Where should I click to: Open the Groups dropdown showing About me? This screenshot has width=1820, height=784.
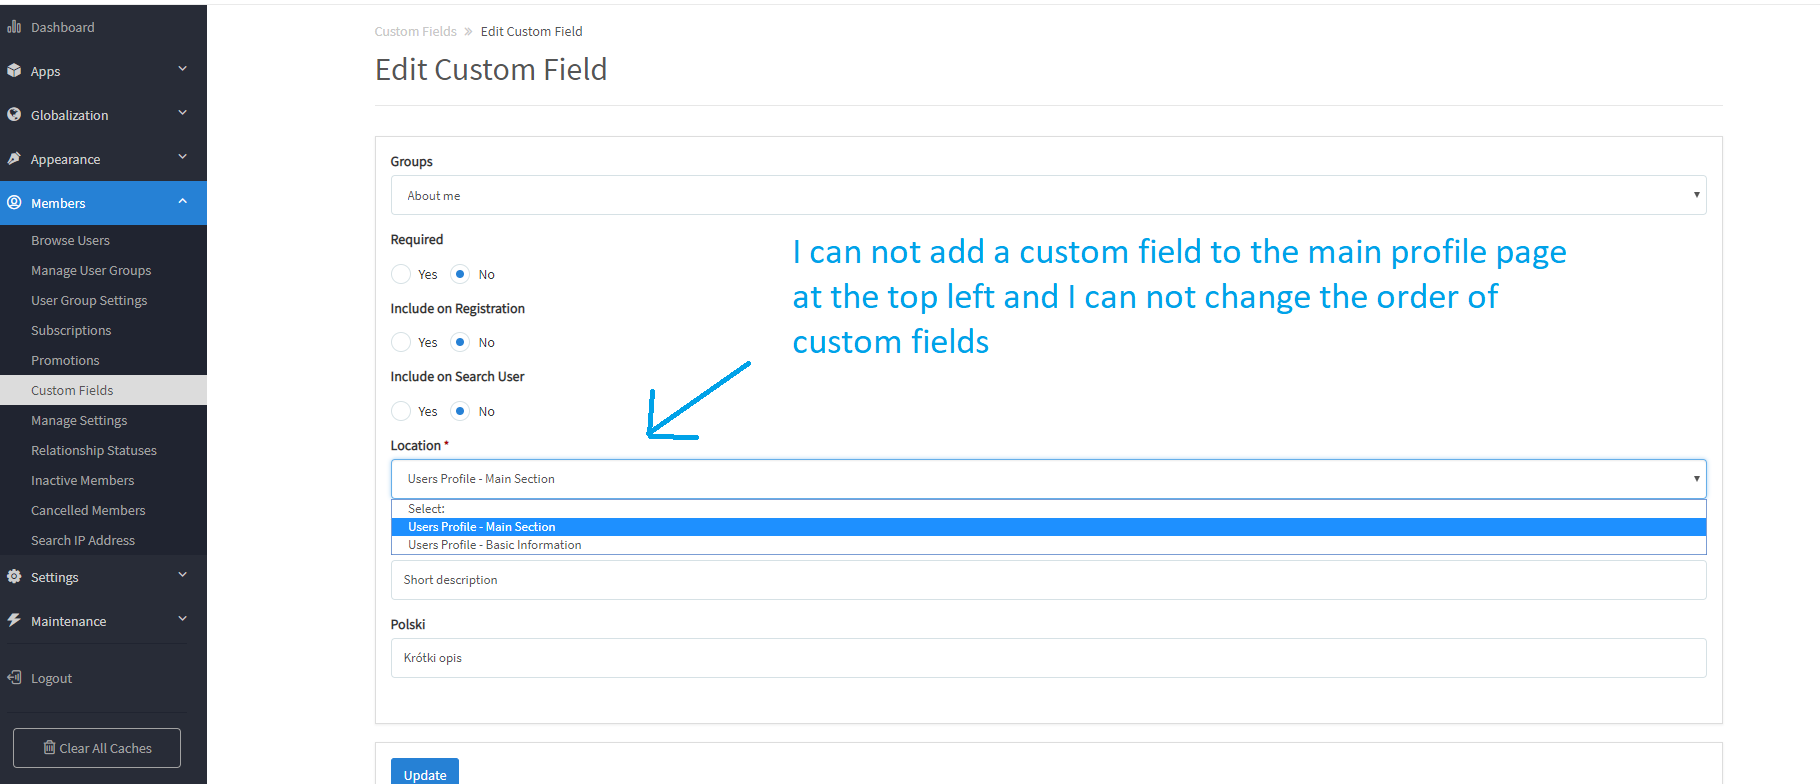(x=1046, y=194)
